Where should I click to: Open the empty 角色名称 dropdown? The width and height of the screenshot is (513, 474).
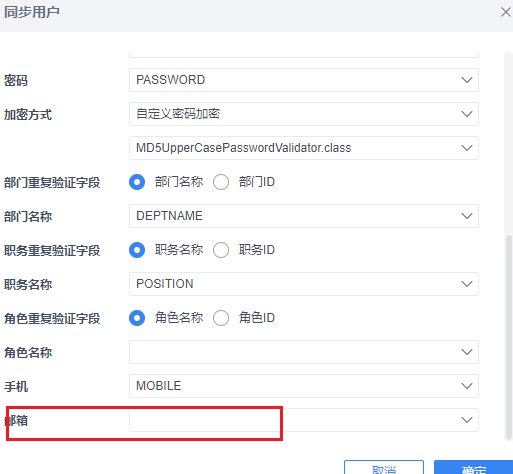pyautogui.click(x=304, y=352)
